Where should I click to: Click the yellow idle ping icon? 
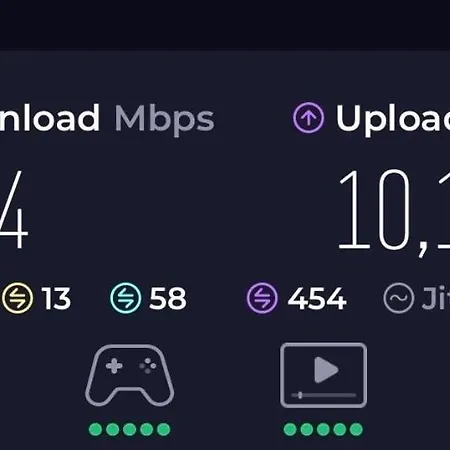[18, 298]
